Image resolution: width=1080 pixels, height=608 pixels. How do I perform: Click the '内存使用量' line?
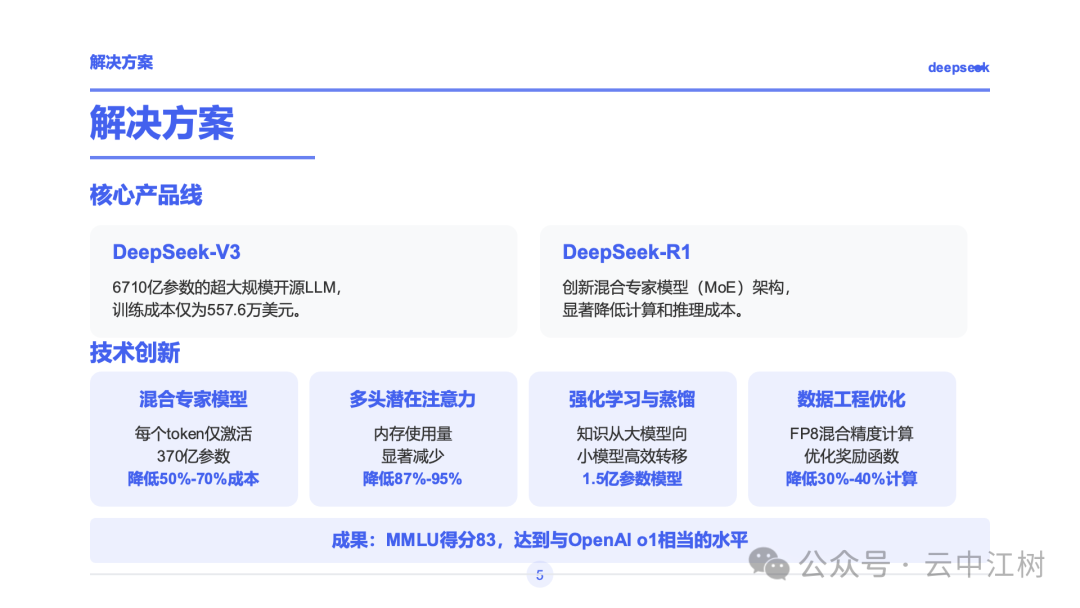tap(413, 434)
